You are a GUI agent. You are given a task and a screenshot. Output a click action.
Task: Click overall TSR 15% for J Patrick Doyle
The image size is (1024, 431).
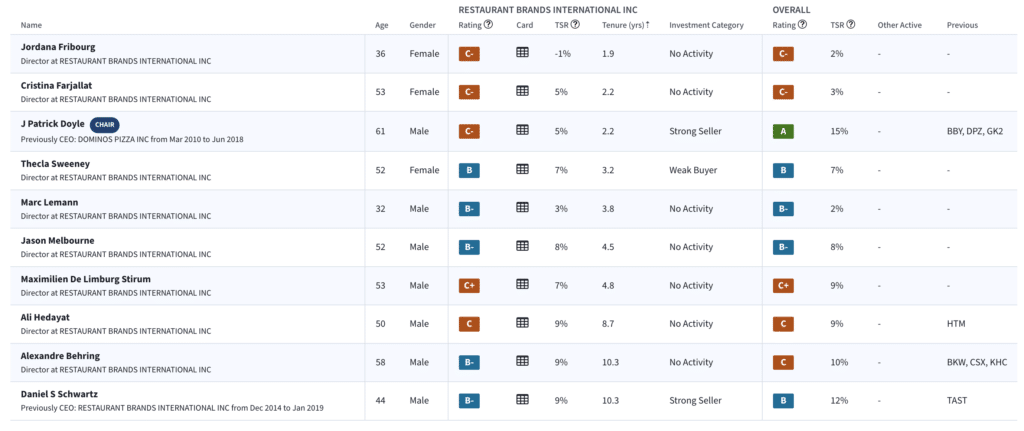pos(839,131)
